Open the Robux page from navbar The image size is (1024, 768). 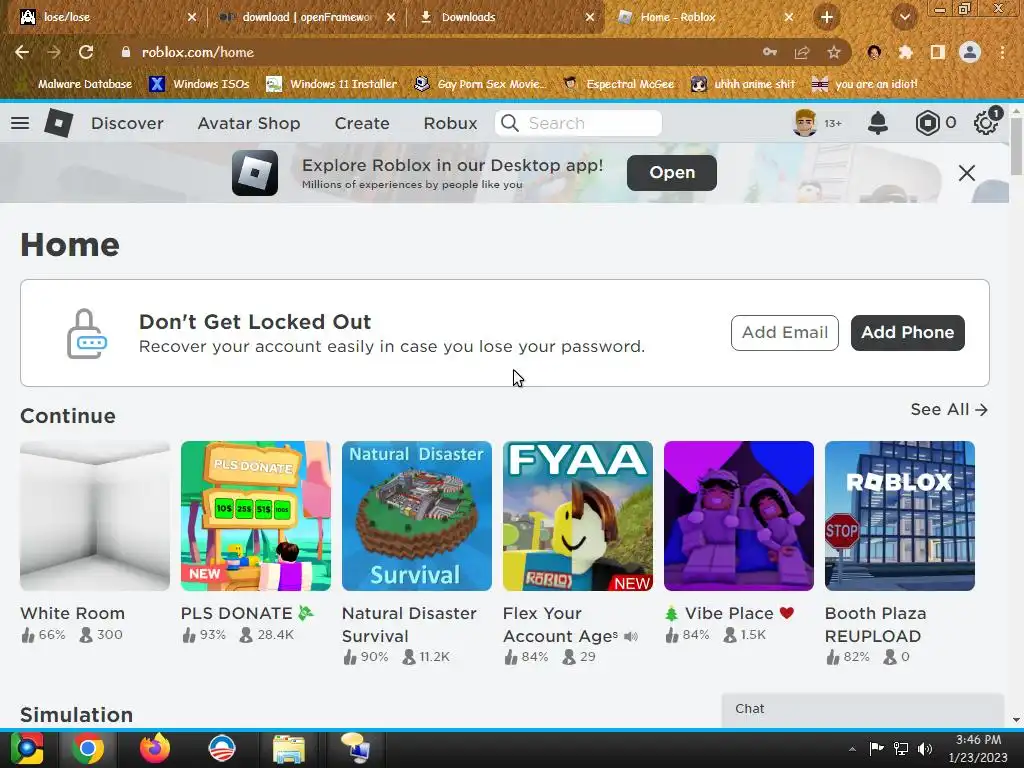[x=450, y=123]
